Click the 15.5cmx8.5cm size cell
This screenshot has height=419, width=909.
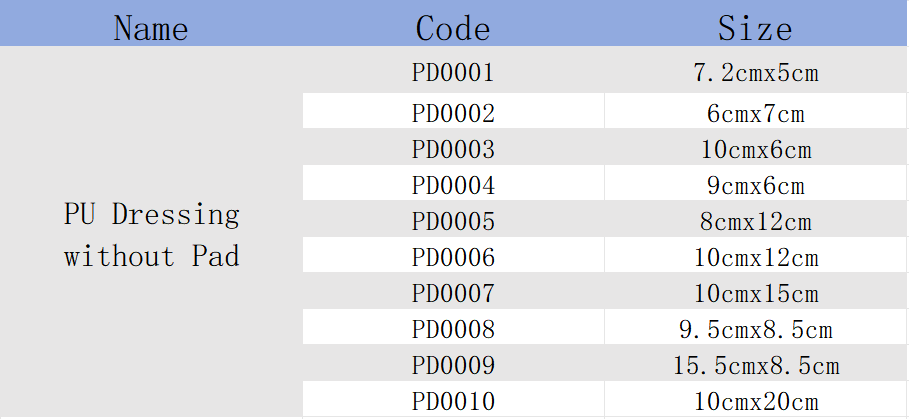point(755,362)
